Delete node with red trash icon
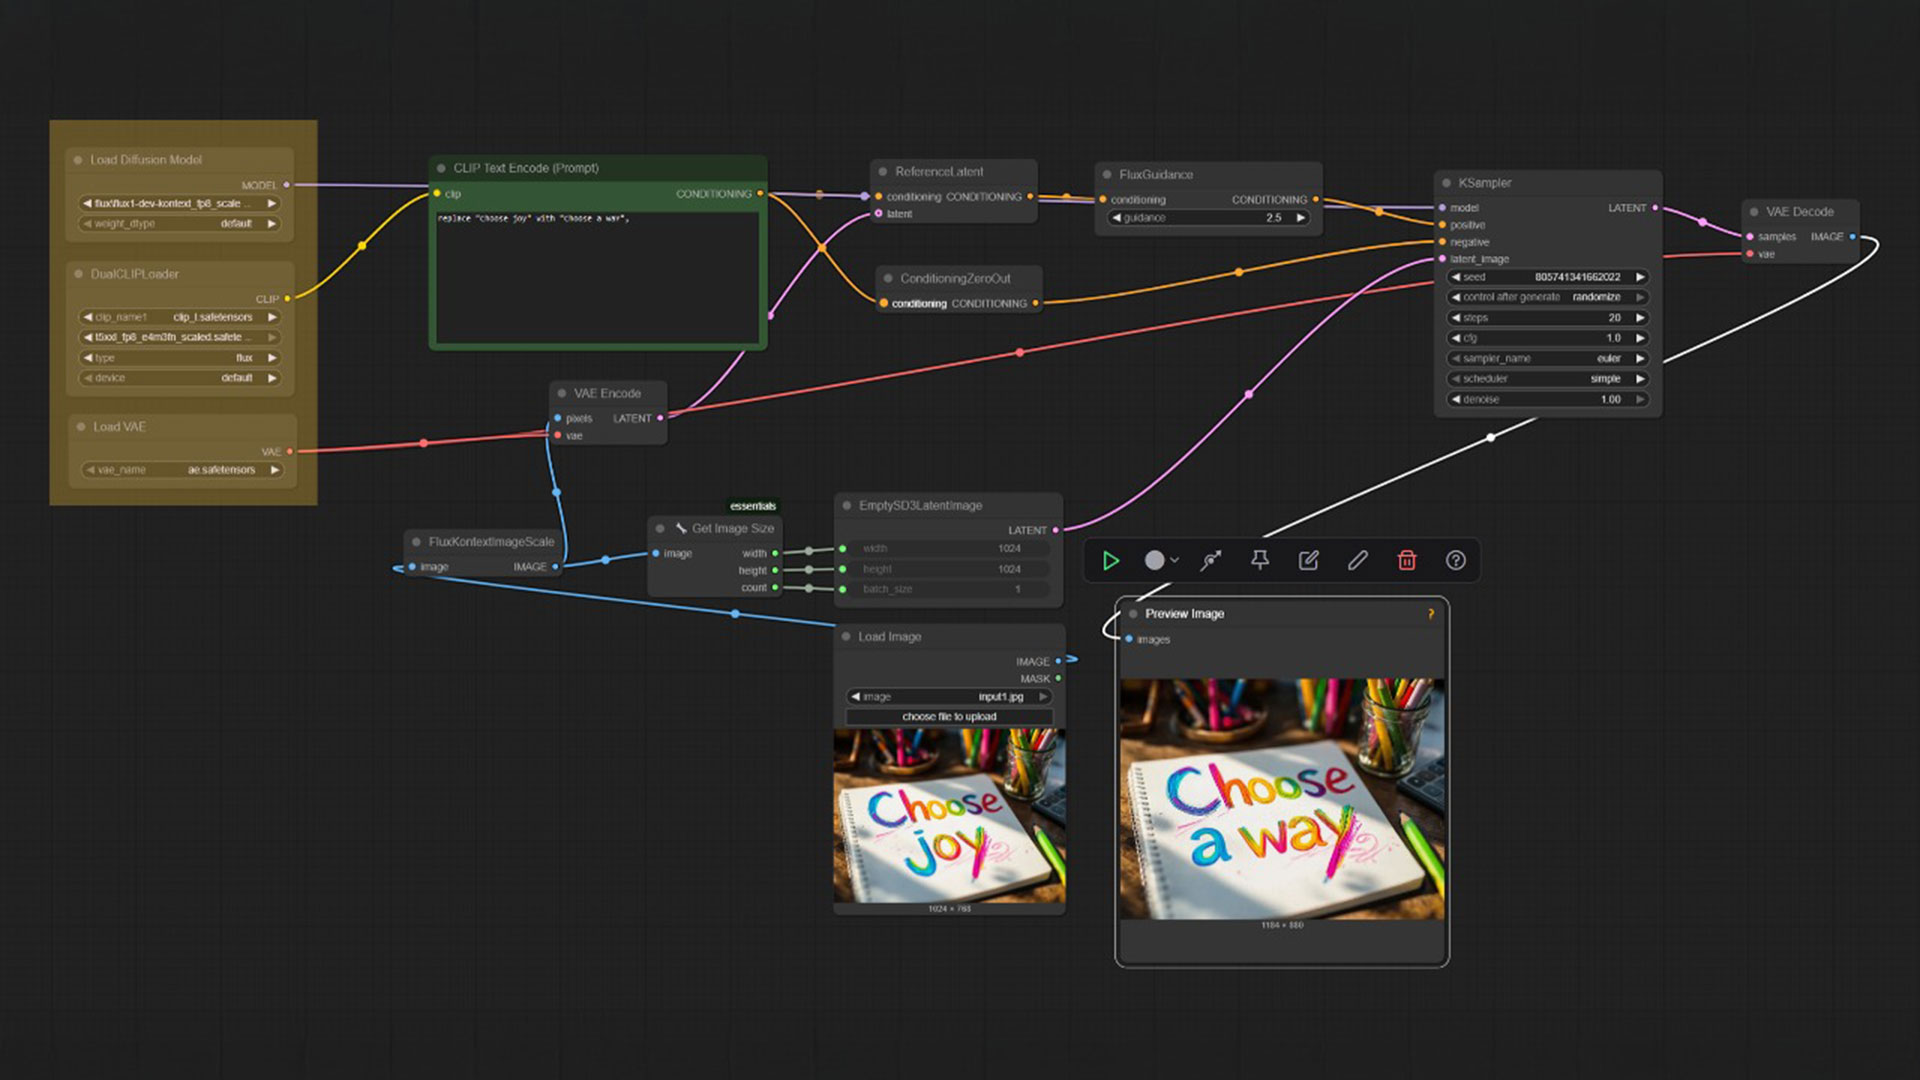 click(x=1406, y=561)
